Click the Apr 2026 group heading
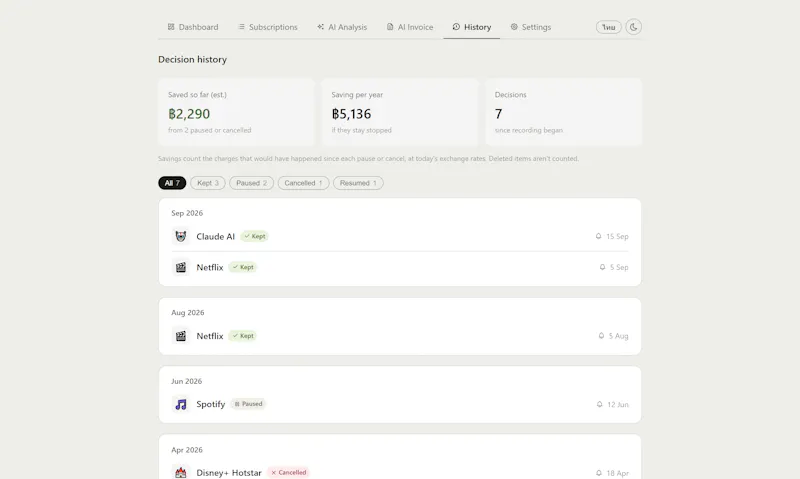 [187, 450]
